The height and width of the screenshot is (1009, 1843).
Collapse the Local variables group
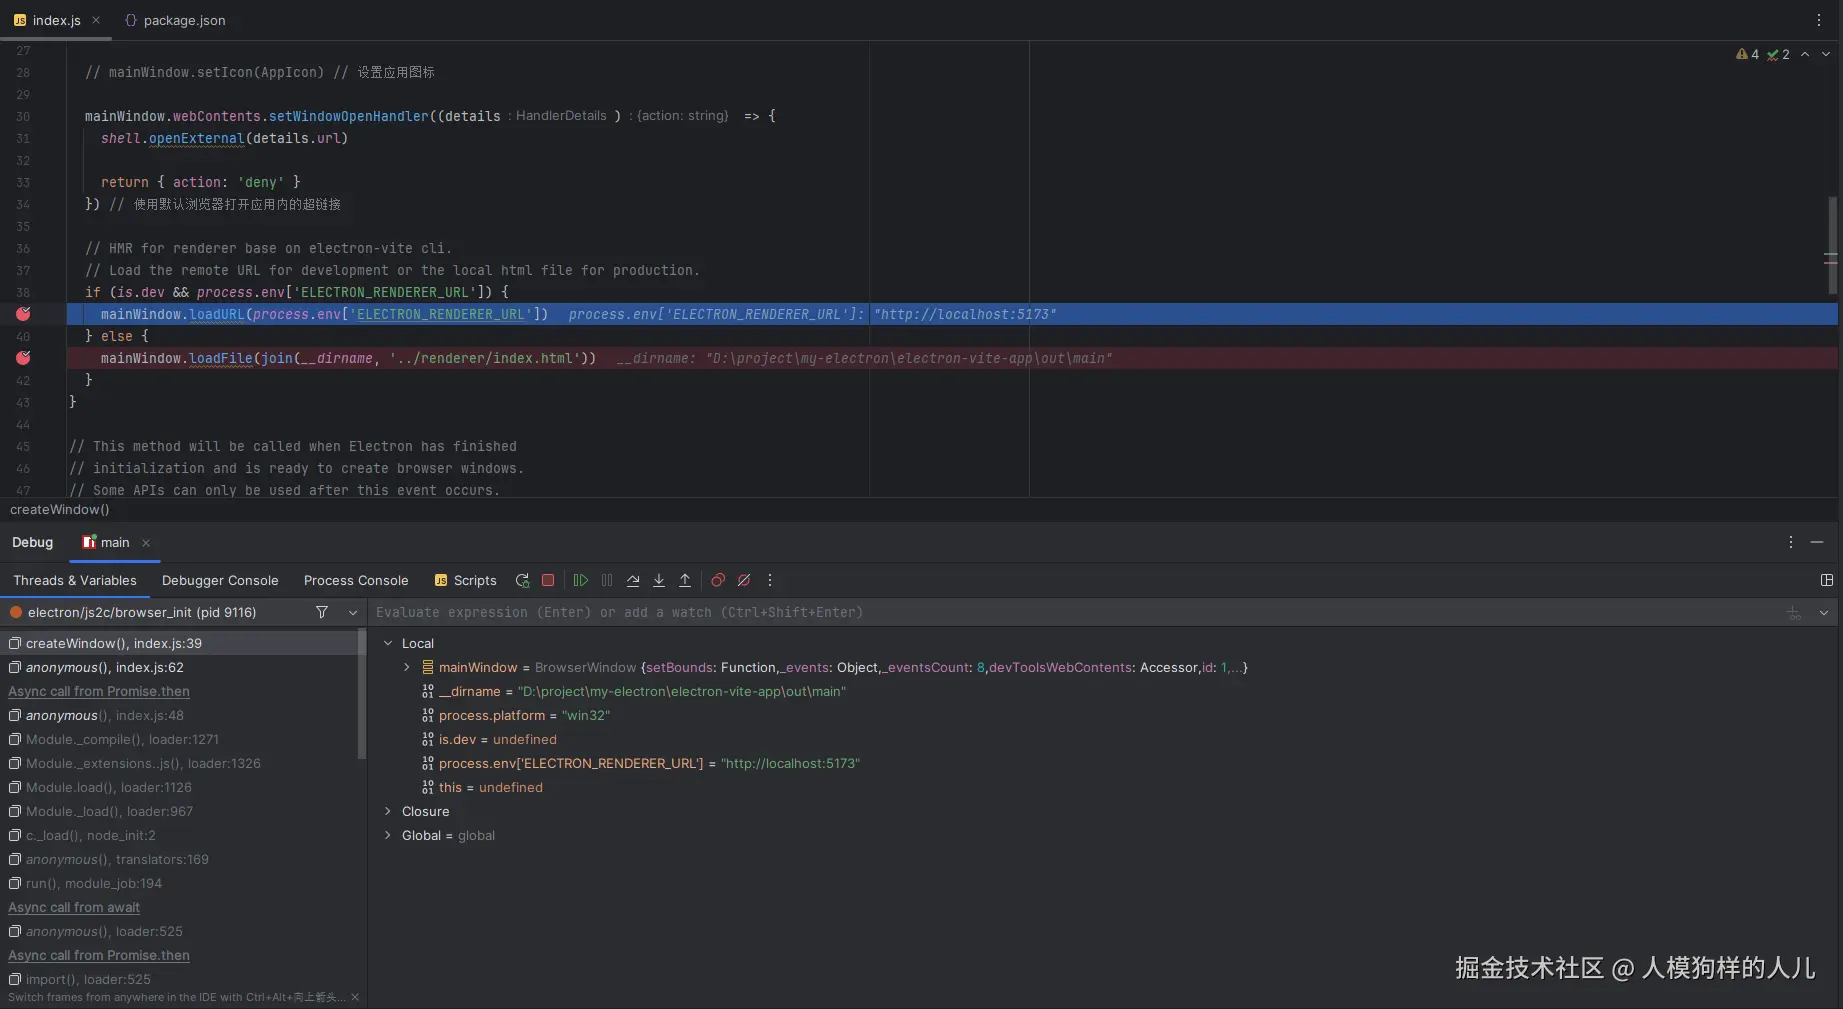pos(388,643)
